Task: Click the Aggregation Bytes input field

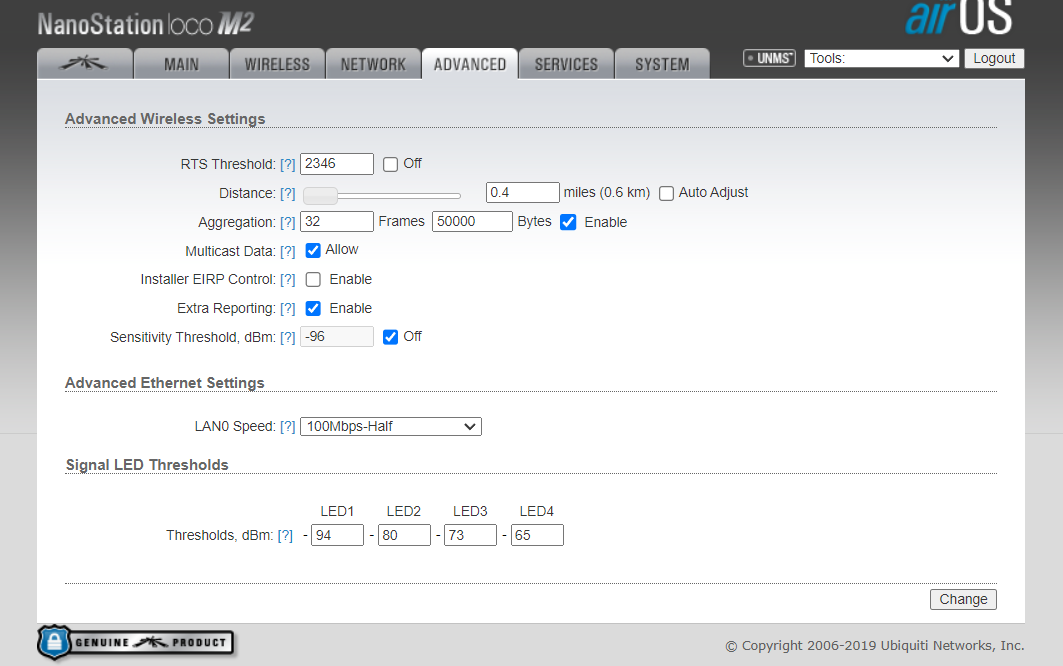Action: click(473, 221)
